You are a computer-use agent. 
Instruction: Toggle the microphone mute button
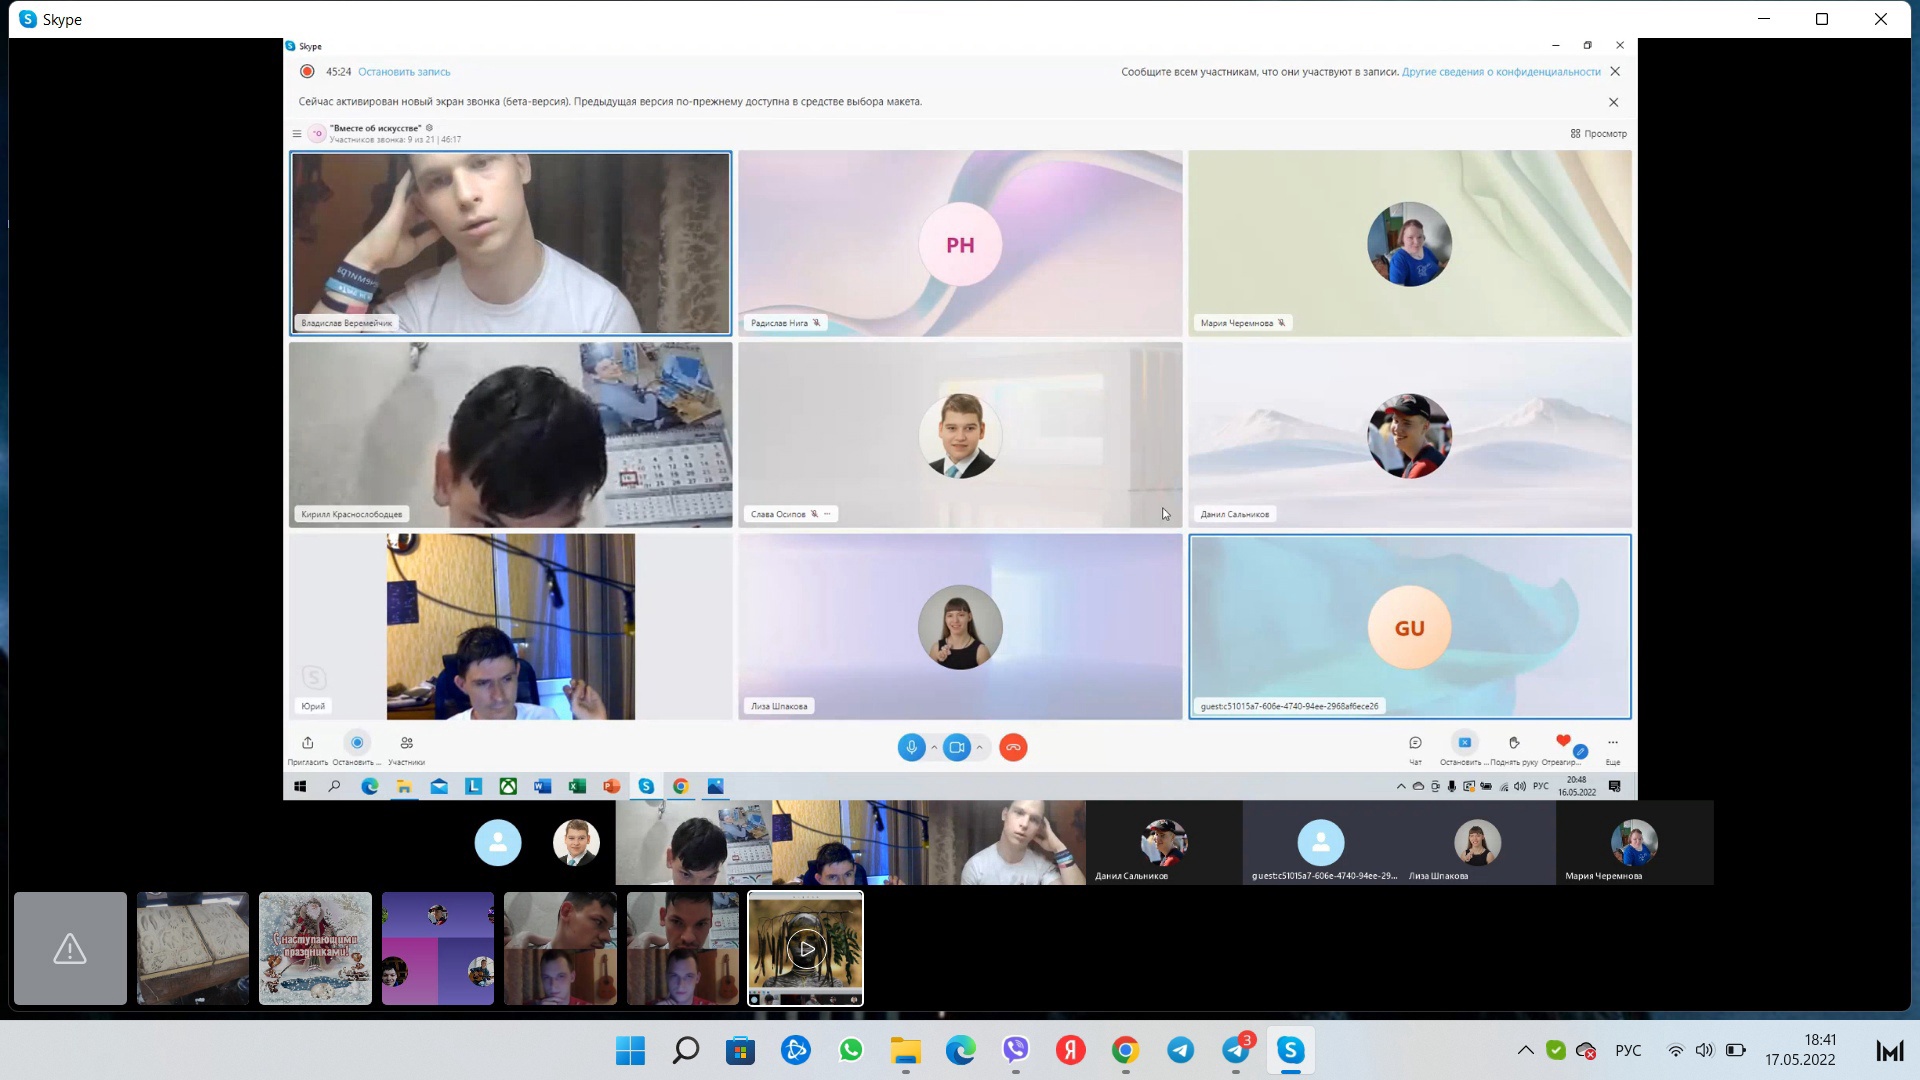911,748
